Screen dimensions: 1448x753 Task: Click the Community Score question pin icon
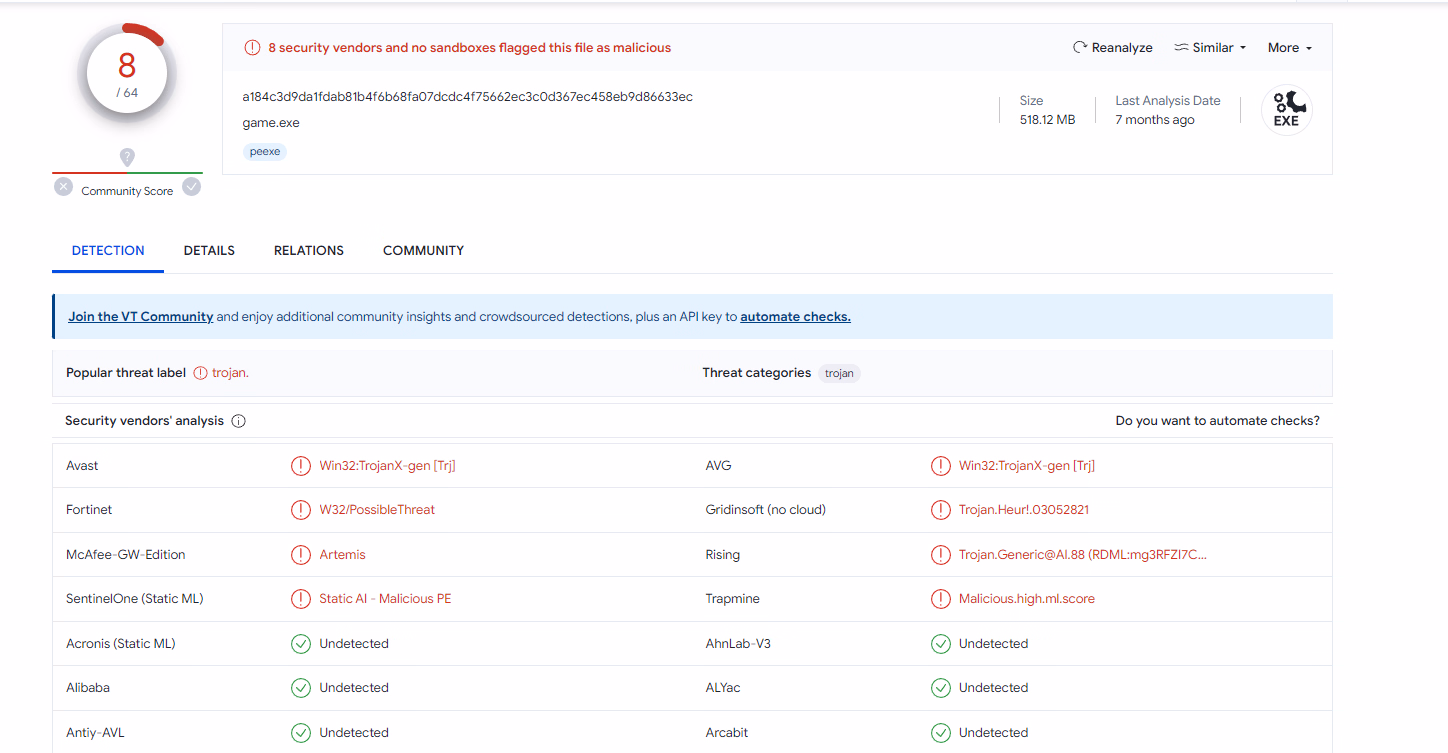click(x=127, y=157)
